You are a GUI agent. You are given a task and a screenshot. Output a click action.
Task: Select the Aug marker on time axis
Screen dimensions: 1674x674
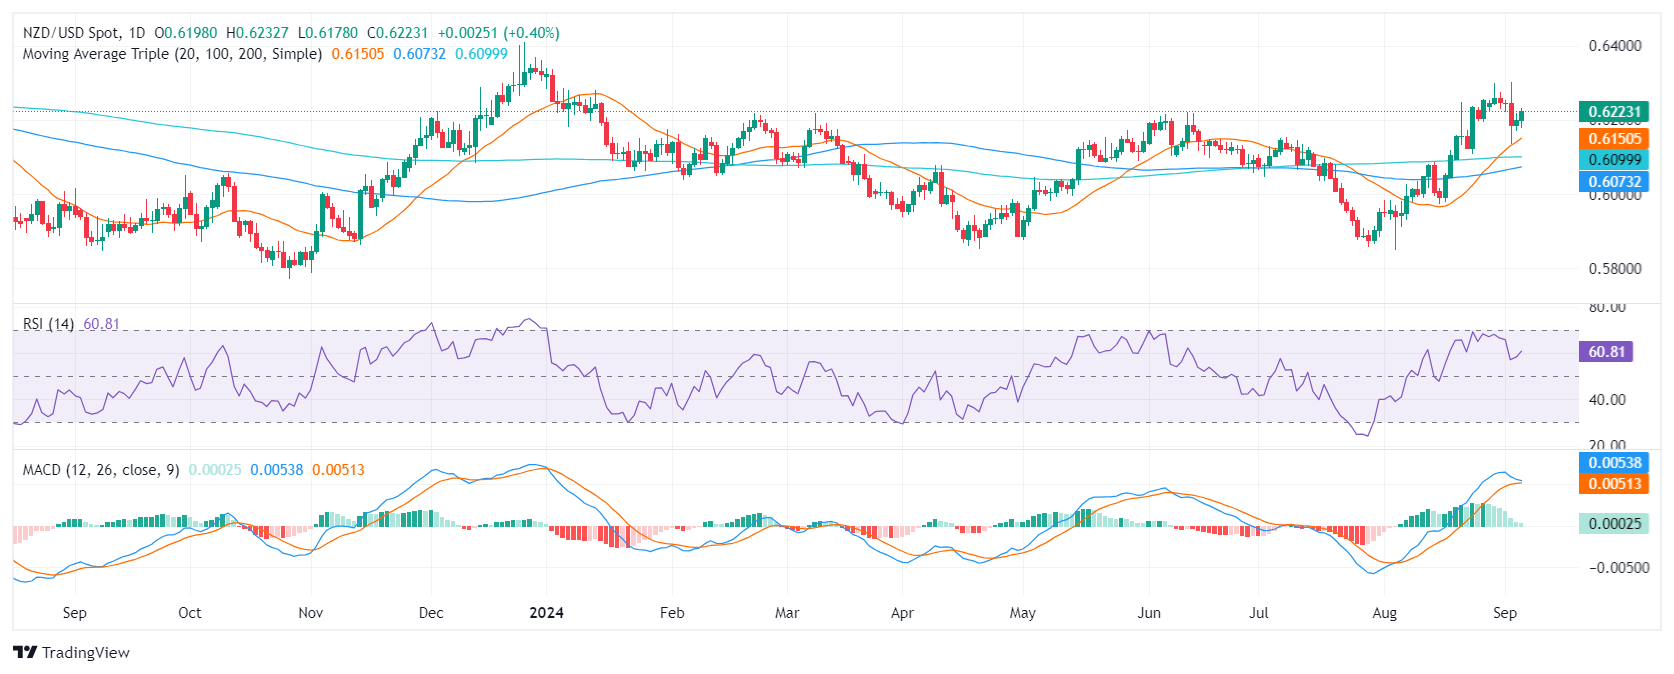[x=1384, y=613]
